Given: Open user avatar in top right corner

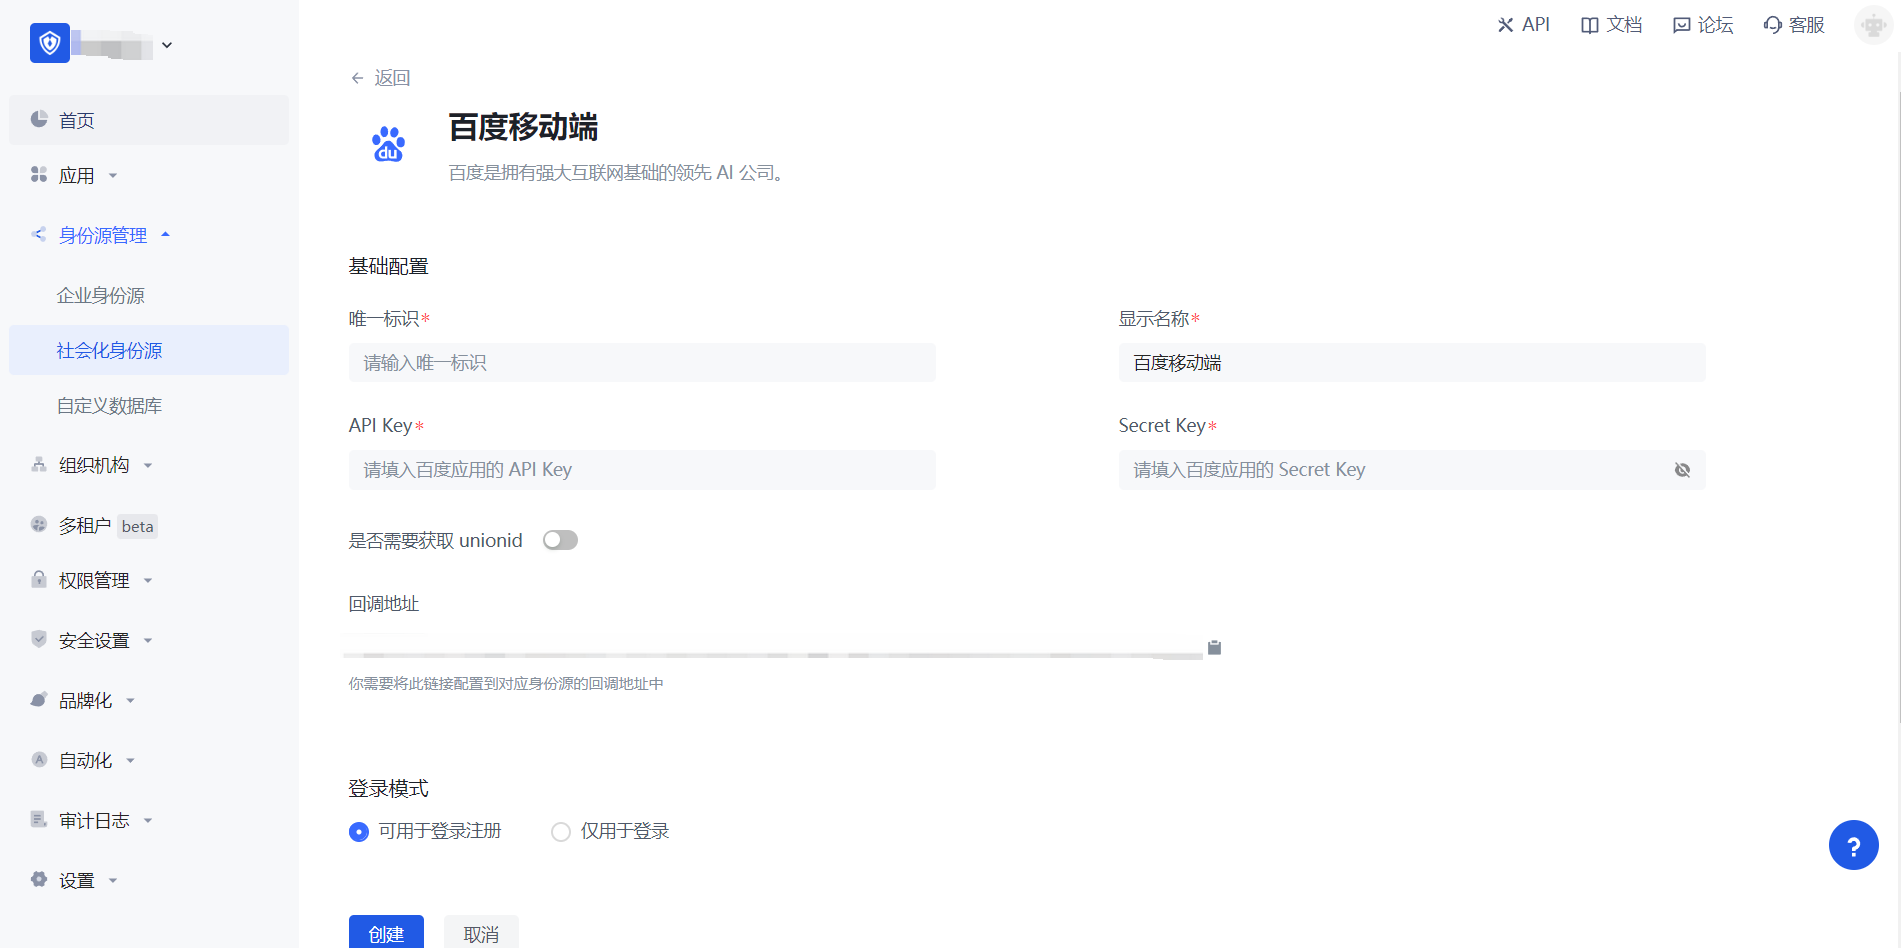Looking at the screenshot, I should pyautogui.click(x=1873, y=25).
